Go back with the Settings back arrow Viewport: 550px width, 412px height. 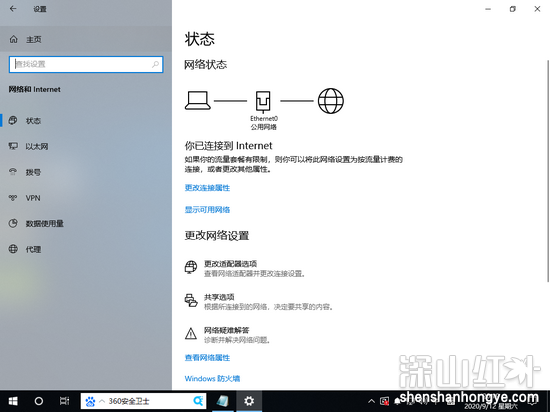13,9
